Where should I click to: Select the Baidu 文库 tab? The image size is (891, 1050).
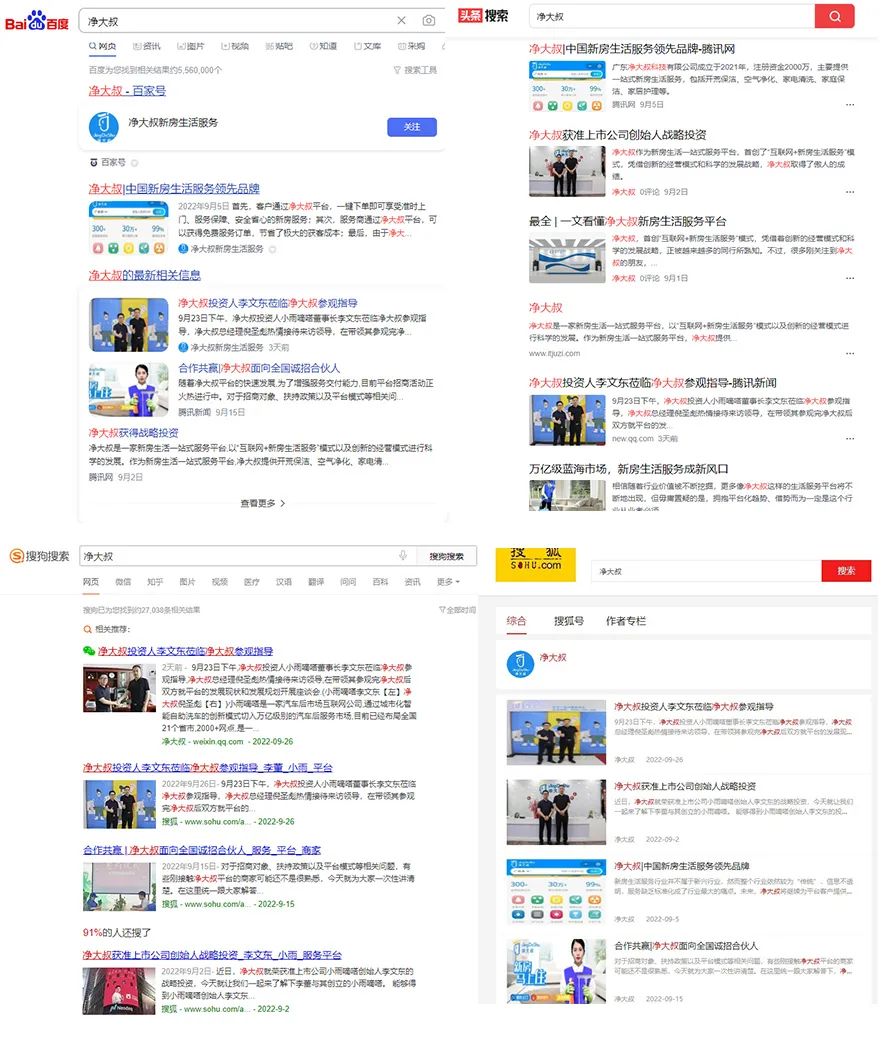[x=368, y=46]
